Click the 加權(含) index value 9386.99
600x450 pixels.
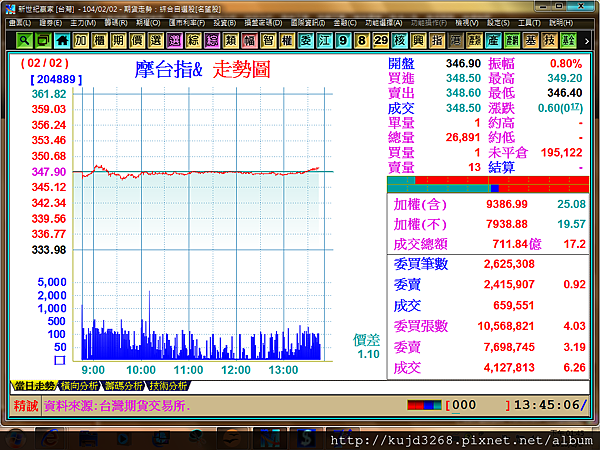(x=507, y=204)
